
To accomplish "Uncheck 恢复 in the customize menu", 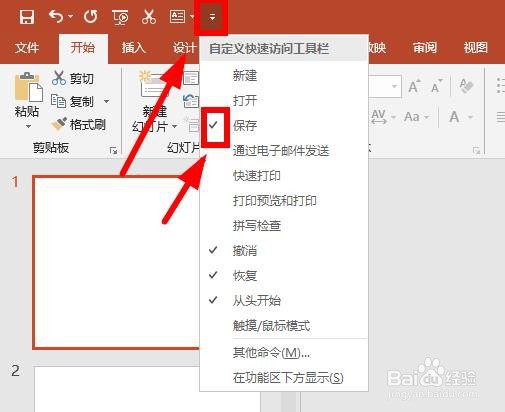I will click(x=284, y=275).
